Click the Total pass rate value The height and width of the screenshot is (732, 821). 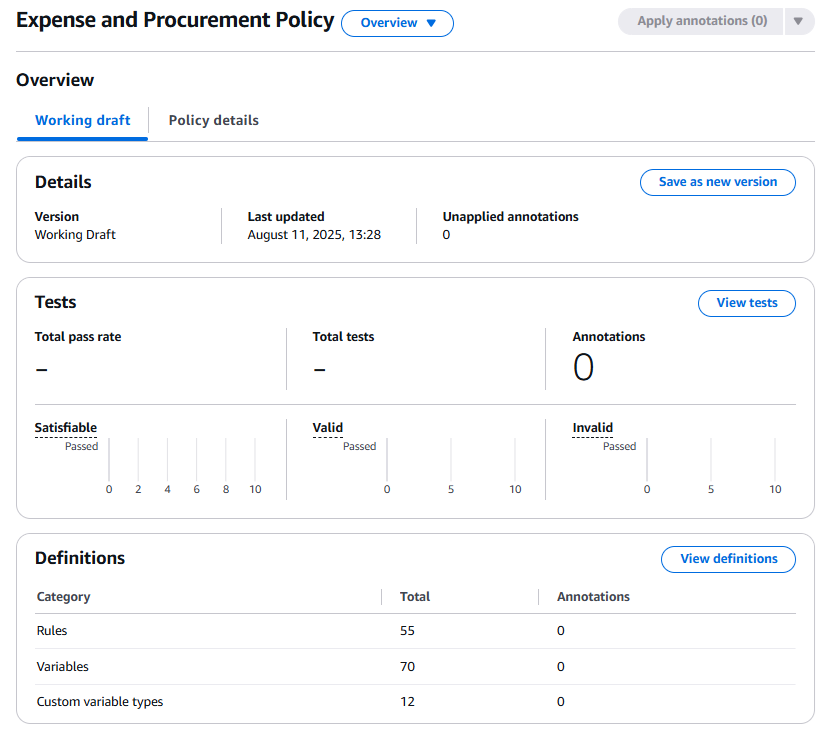point(41,369)
